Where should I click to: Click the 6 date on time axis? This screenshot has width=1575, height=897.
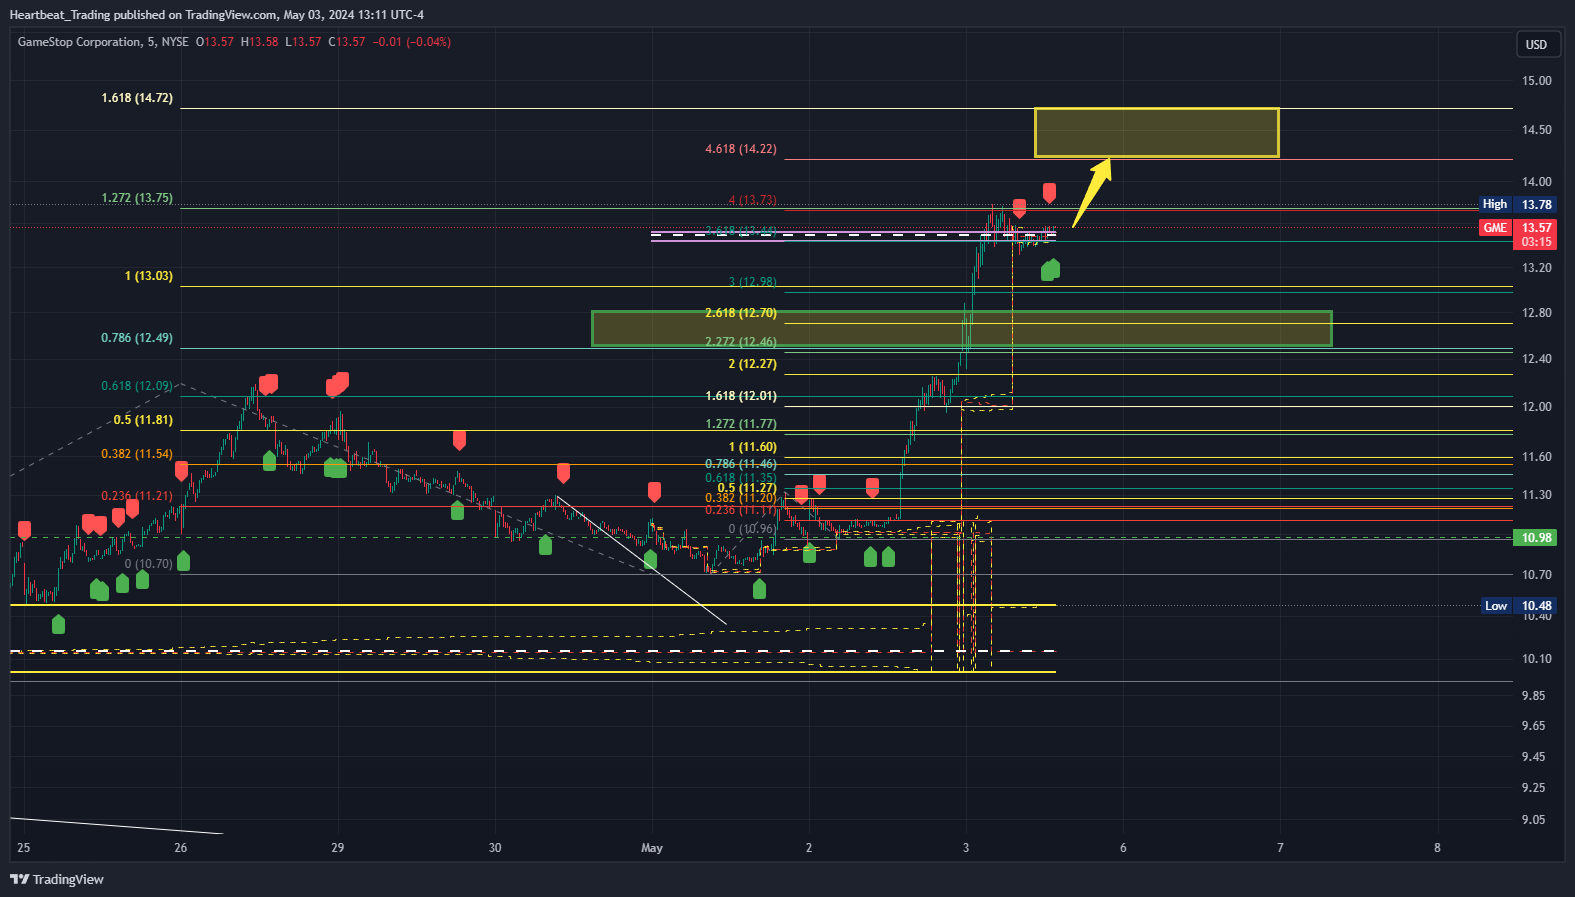point(1123,848)
